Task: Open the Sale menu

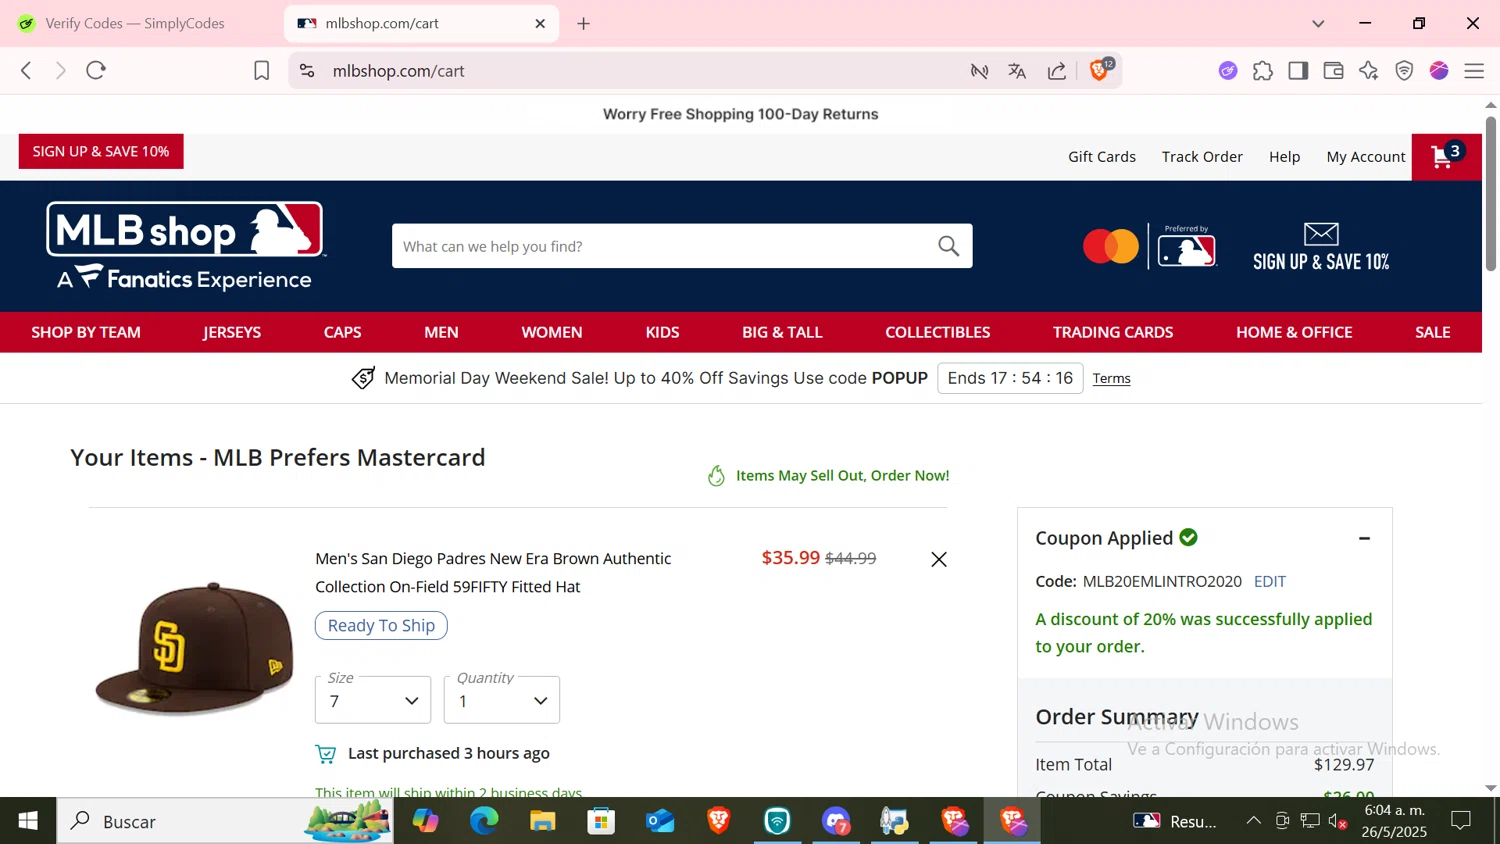Action: pos(1433,332)
